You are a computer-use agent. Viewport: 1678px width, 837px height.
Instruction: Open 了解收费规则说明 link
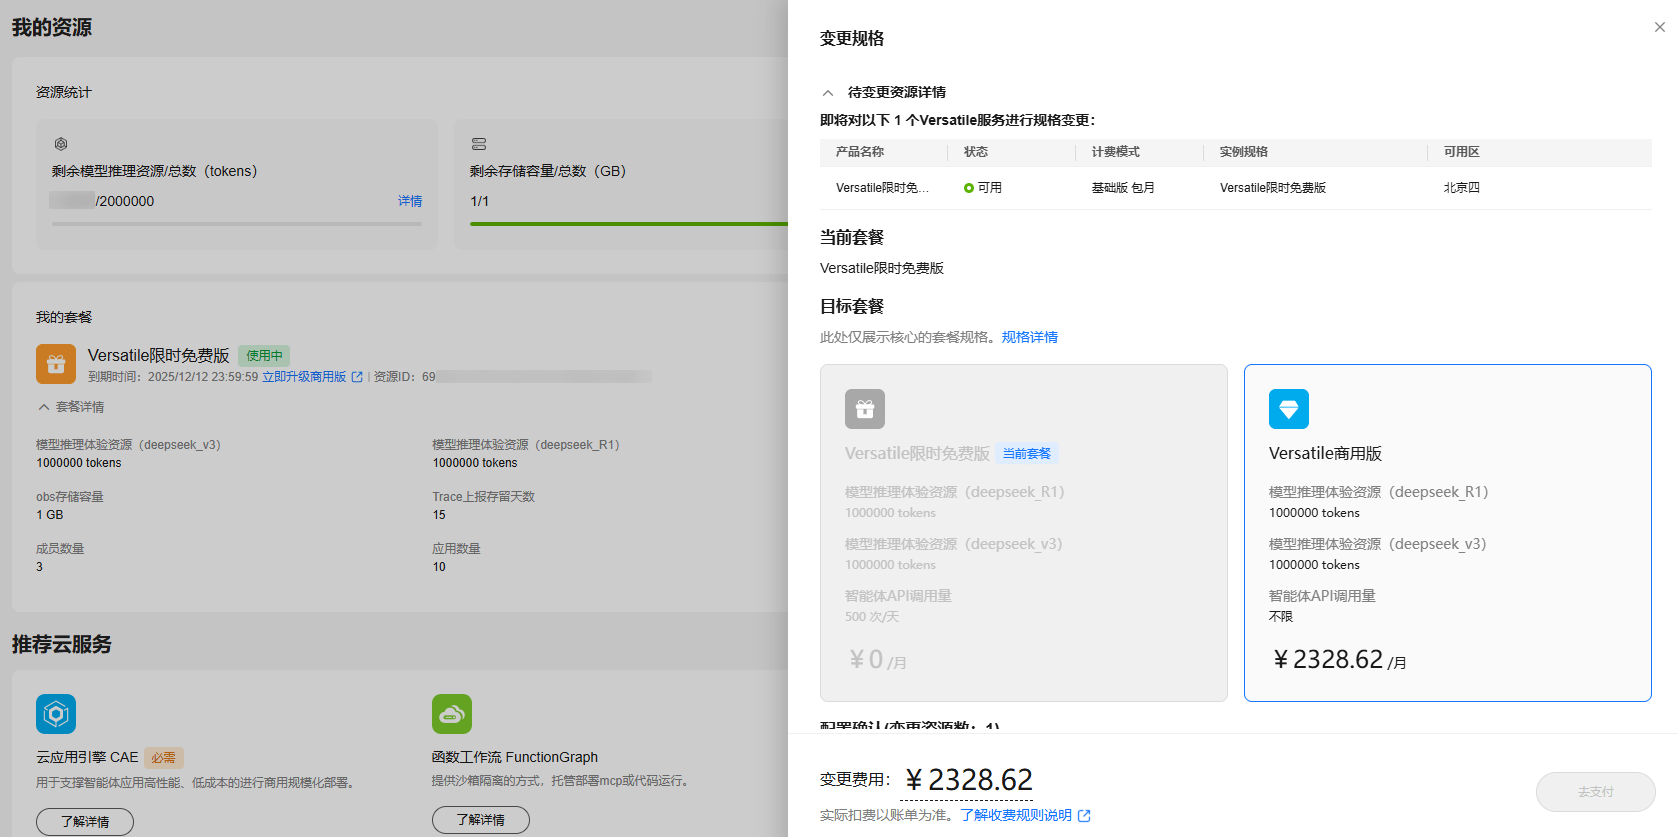coord(1016,816)
